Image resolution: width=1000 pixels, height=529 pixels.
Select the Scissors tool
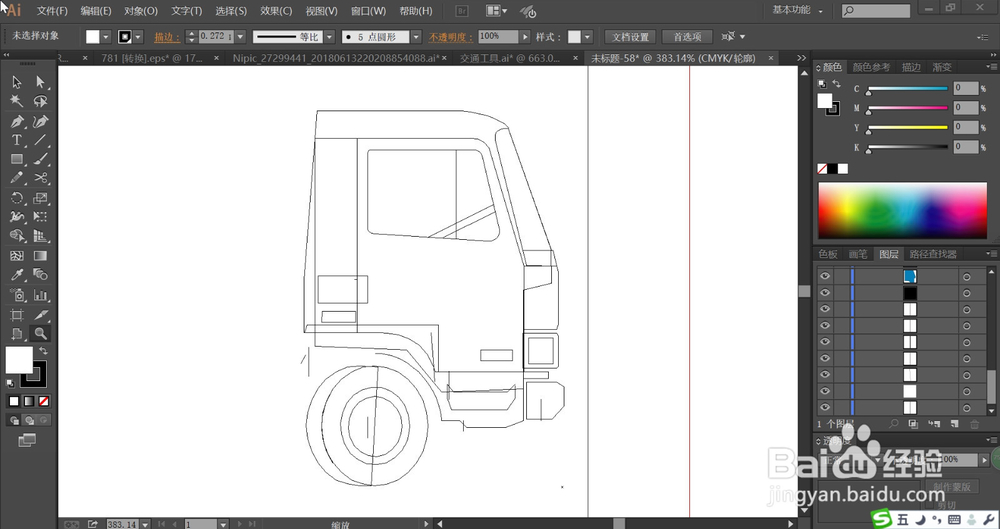pyautogui.click(x=40, y=178)
